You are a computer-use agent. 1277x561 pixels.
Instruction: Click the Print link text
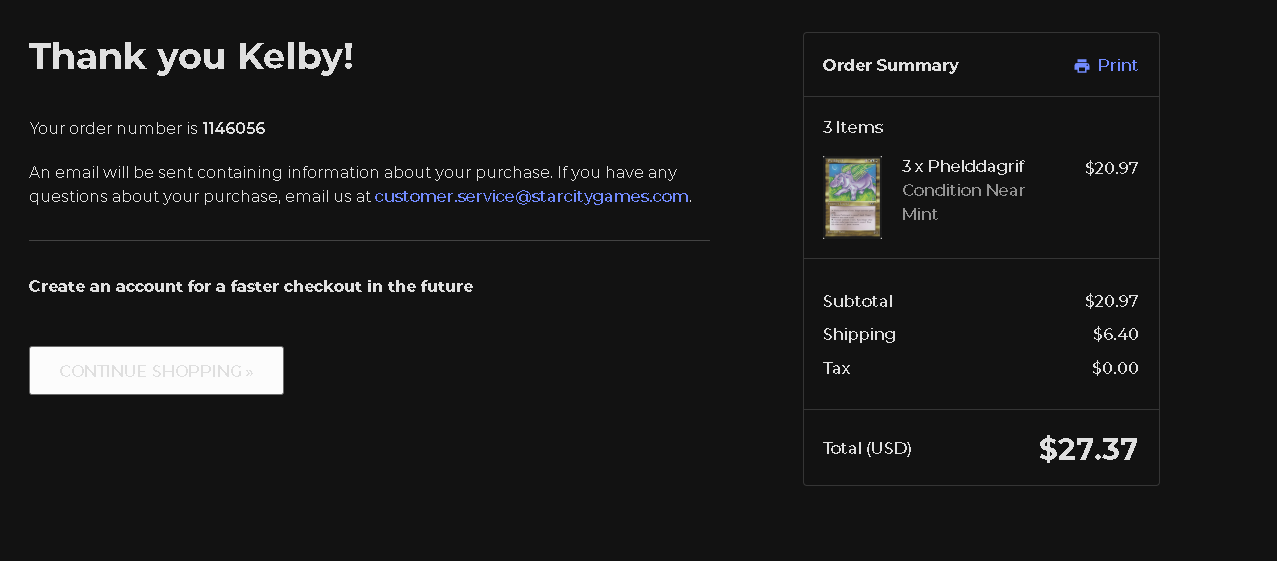1117,65
